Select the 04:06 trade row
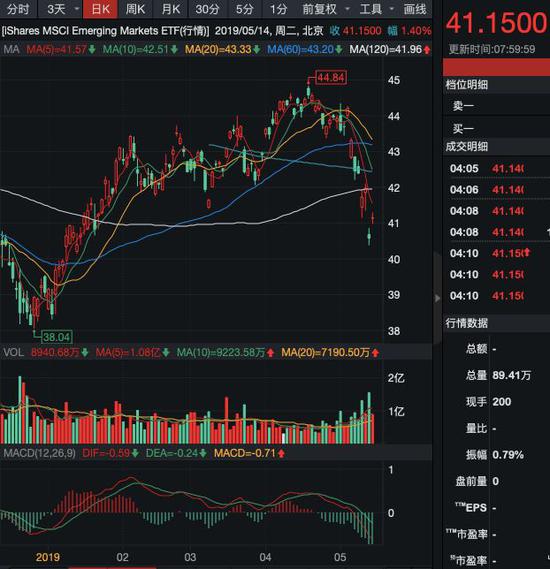 [496, 189]
